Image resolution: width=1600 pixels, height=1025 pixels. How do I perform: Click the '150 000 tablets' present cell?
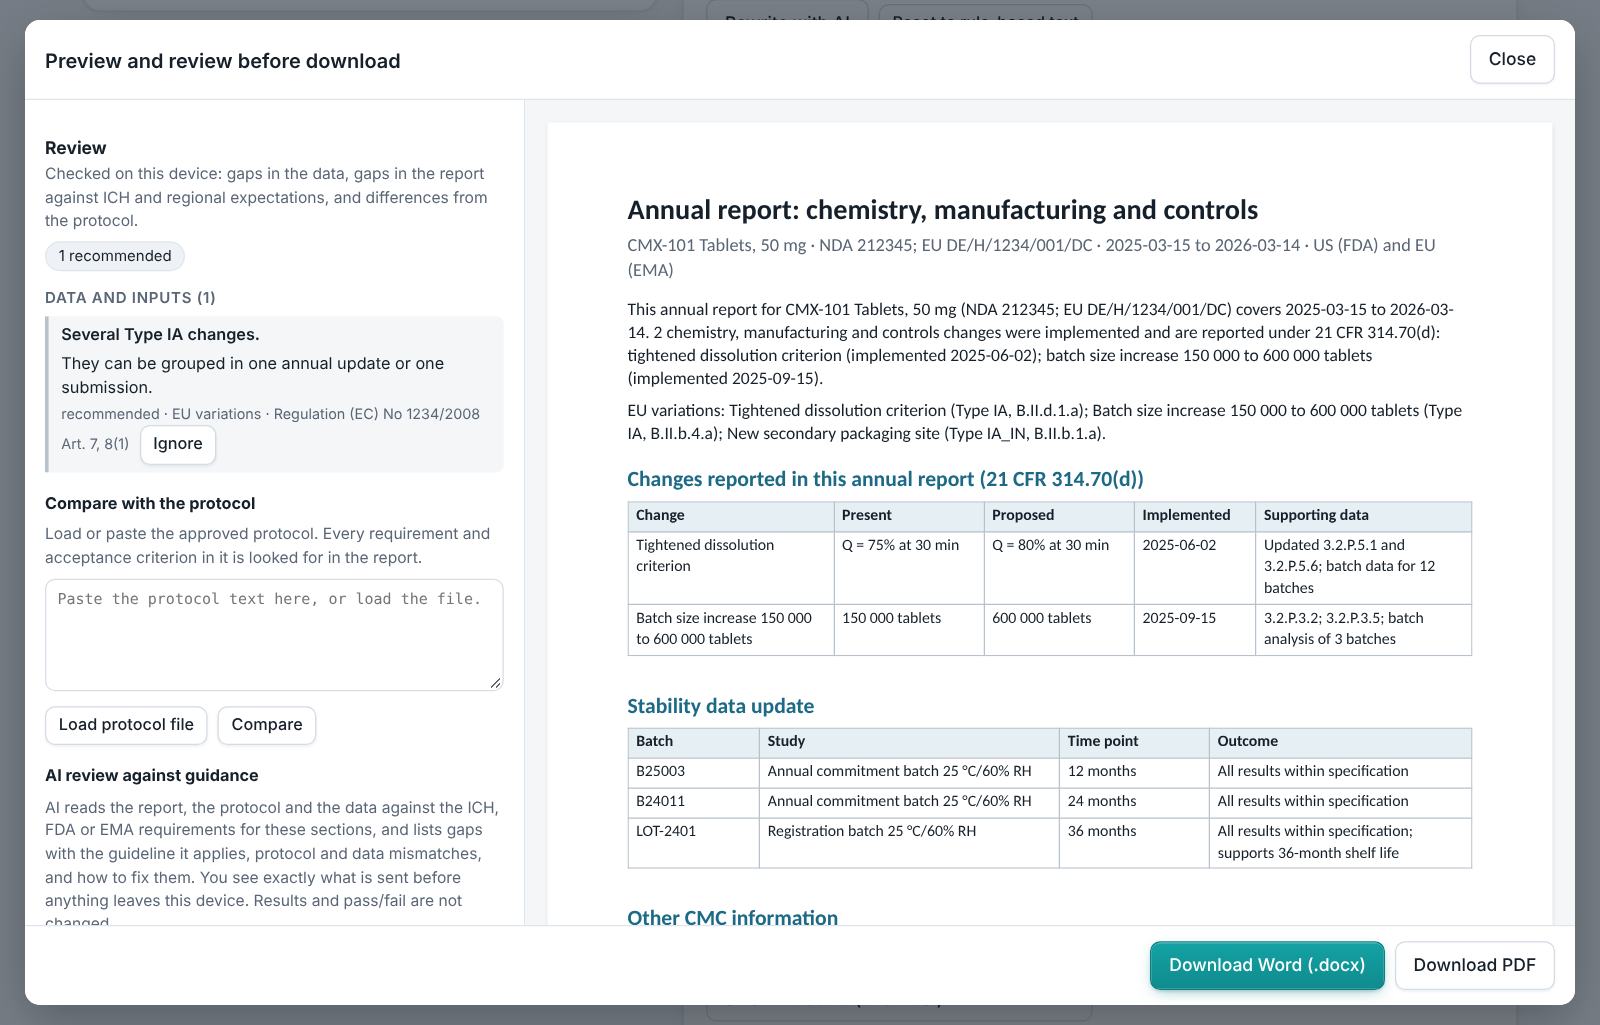(x=909, y=629)
